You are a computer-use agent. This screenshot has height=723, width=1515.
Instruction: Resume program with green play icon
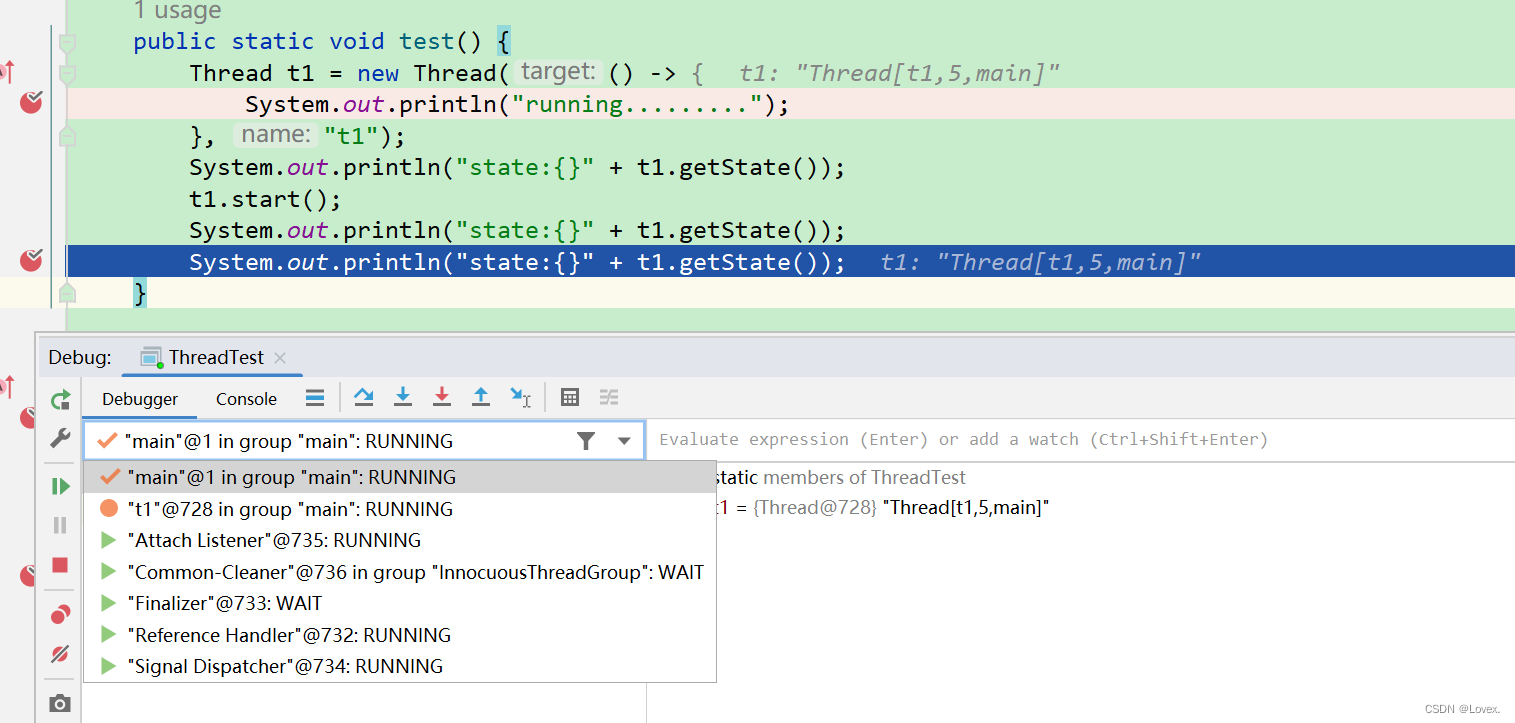click(60, 486)
